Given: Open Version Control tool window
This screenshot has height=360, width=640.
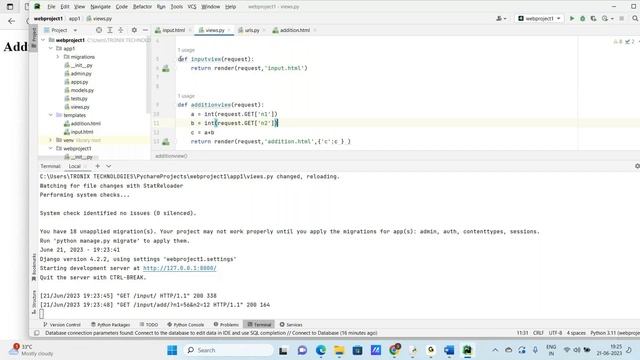Looking at the screenshot, I should pos(62,324).
